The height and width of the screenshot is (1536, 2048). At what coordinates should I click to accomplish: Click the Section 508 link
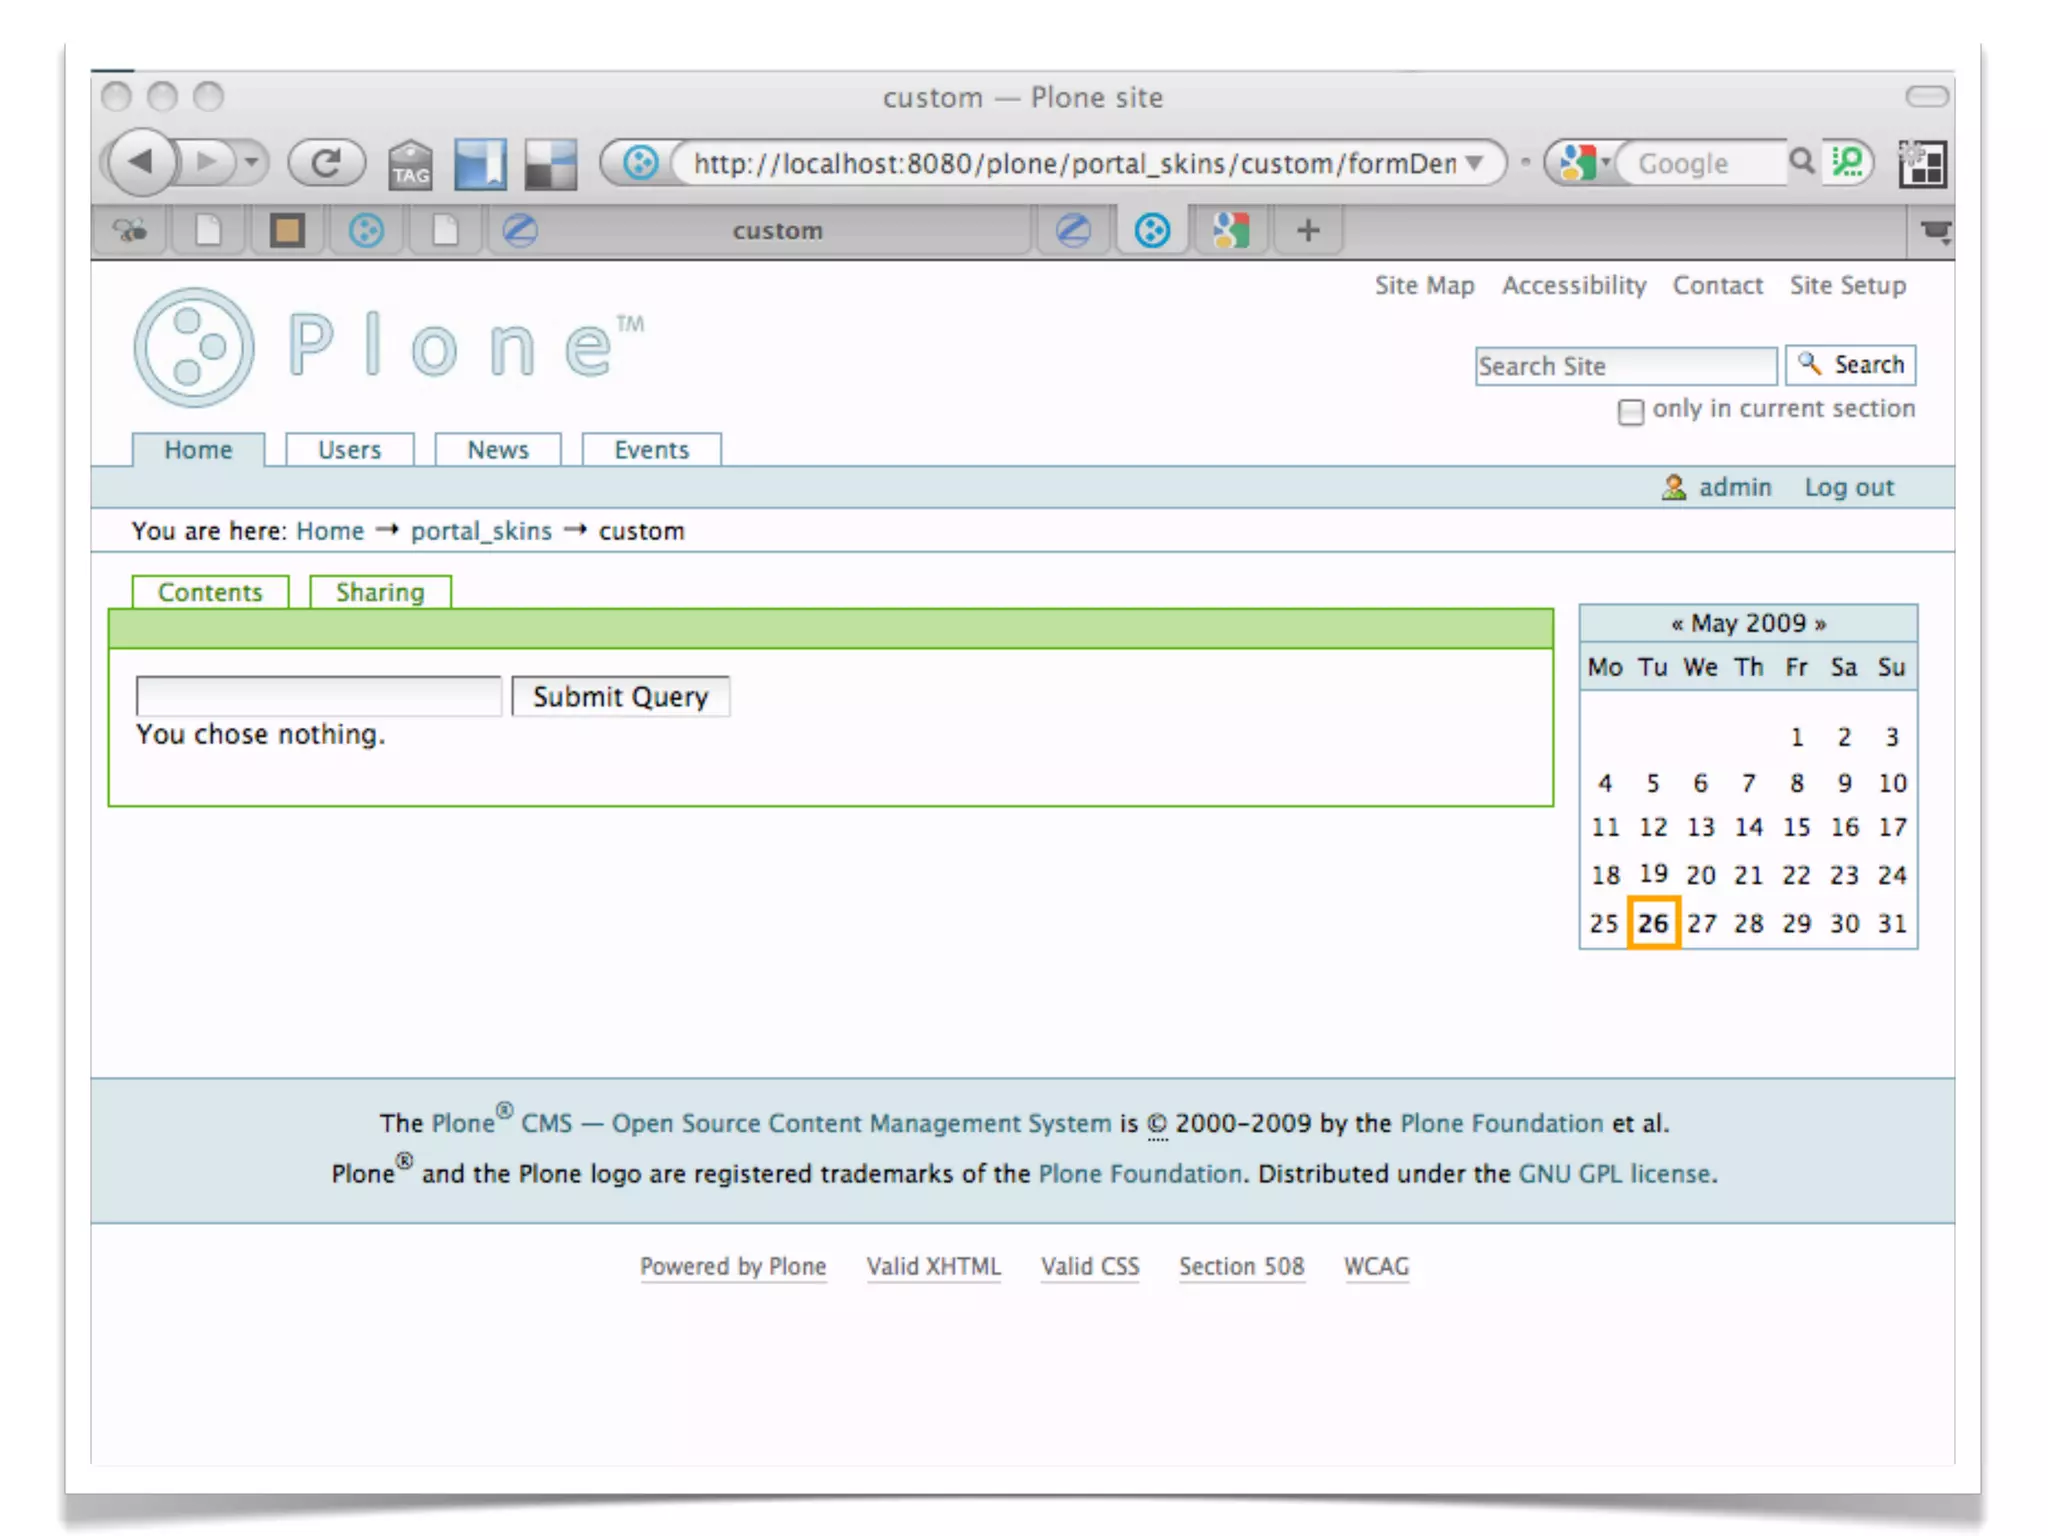pos(1241,1266)
